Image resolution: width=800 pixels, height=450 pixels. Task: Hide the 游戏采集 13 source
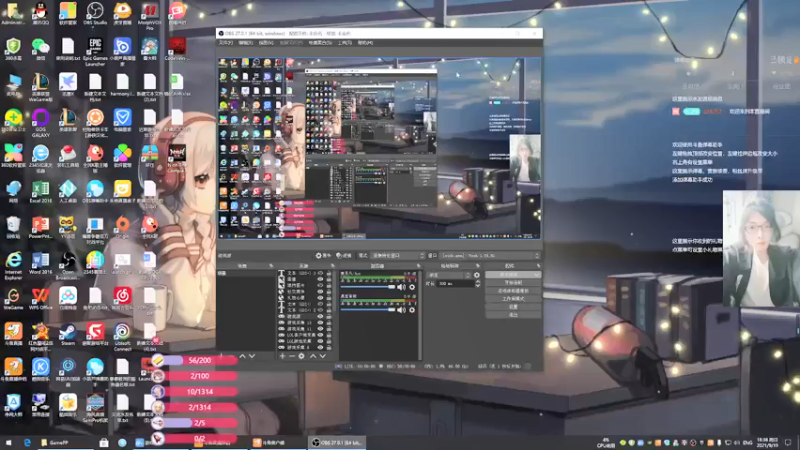click(x=320, y=322)
